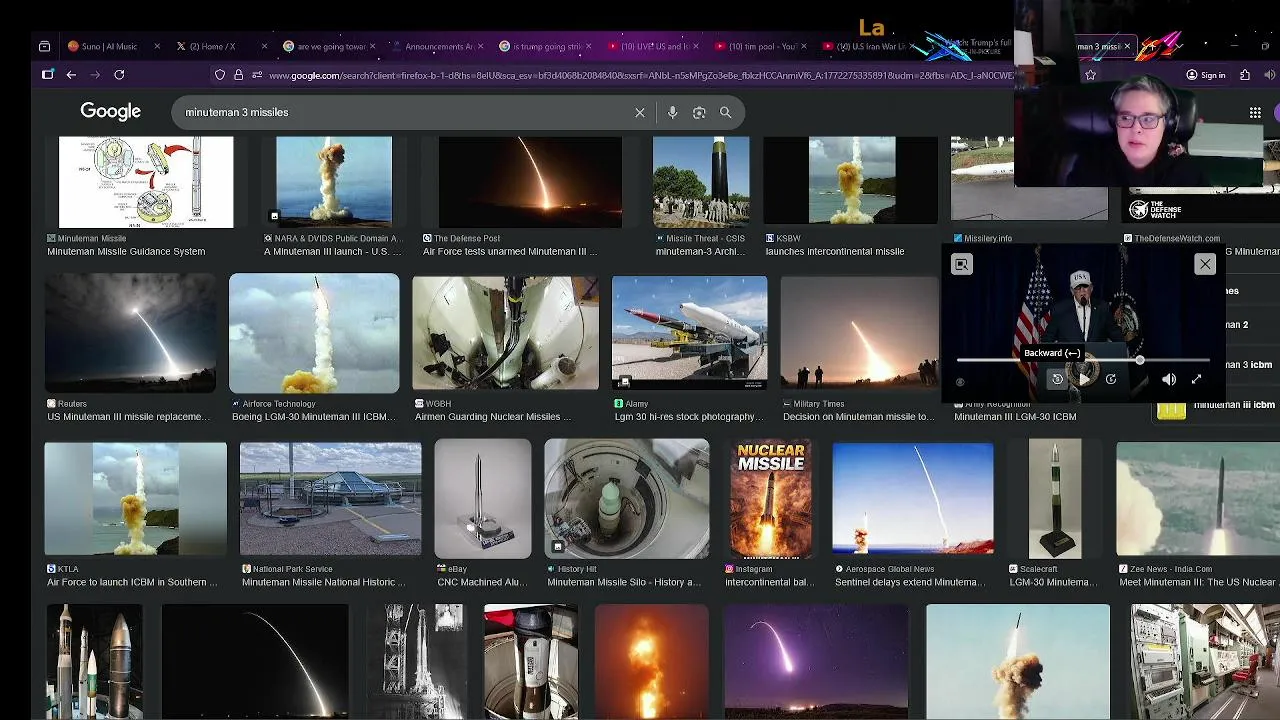
Task: Open Airmen Guarding Nuclear Missiles link
Action: (x=494, y=417)
